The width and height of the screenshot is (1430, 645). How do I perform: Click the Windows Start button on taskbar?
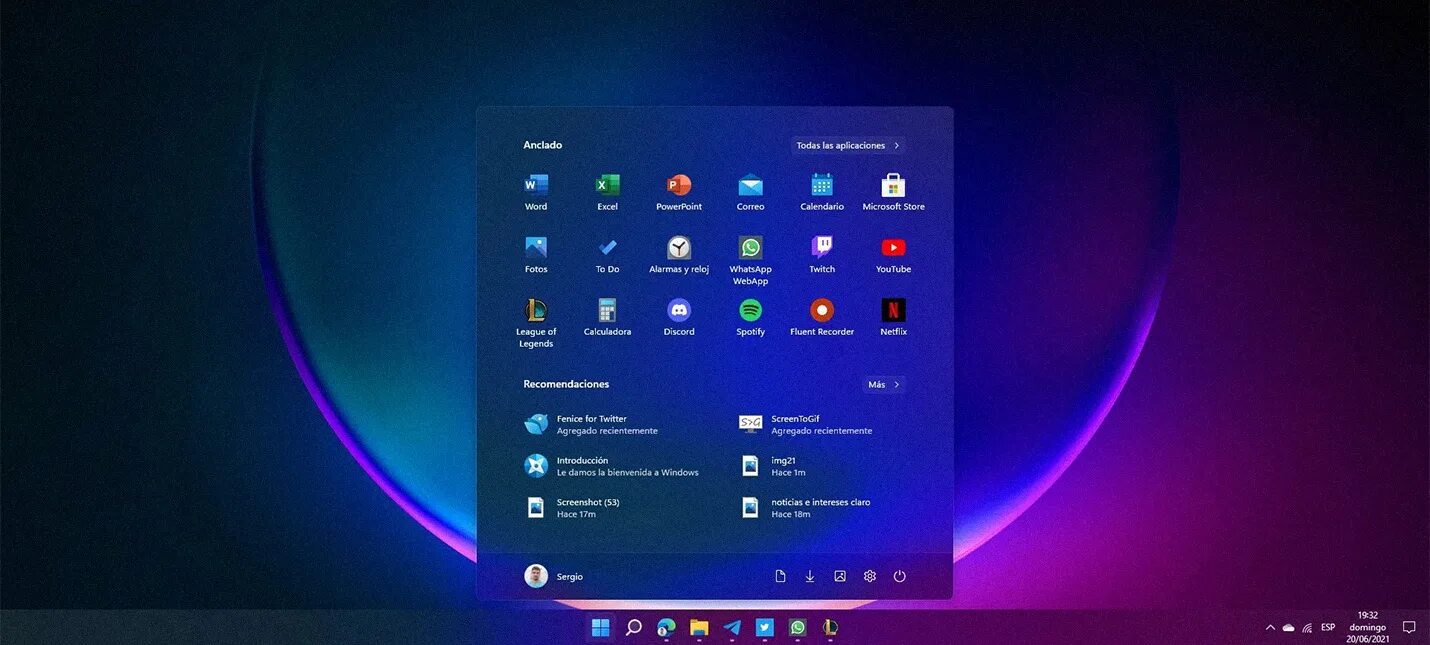[x=601, y=628]
